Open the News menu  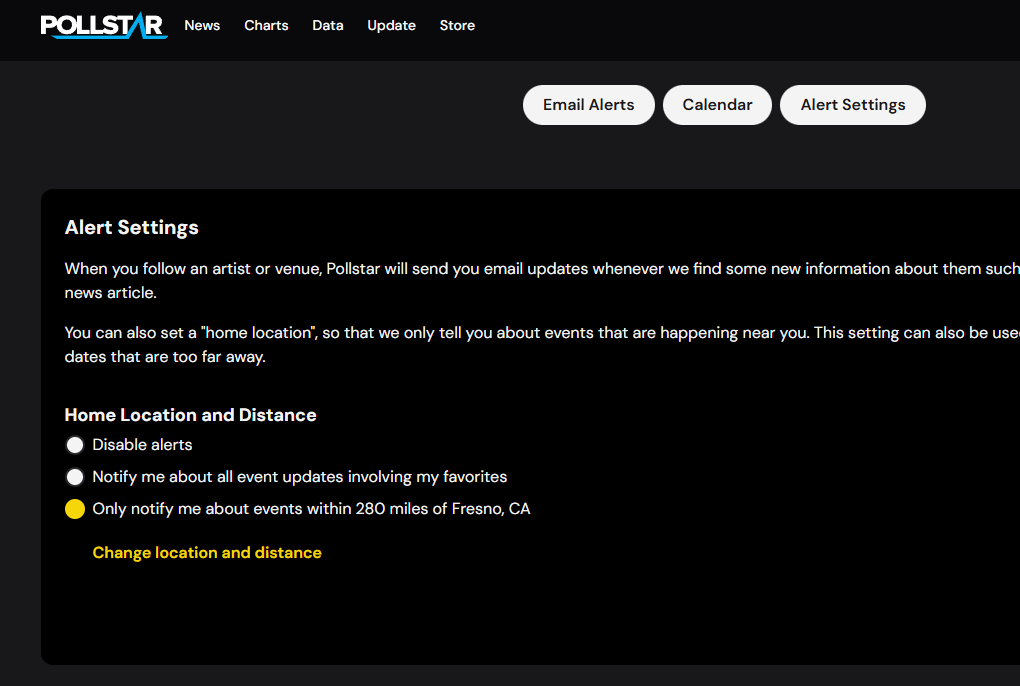pyautogui.click(x=202, y=25)
